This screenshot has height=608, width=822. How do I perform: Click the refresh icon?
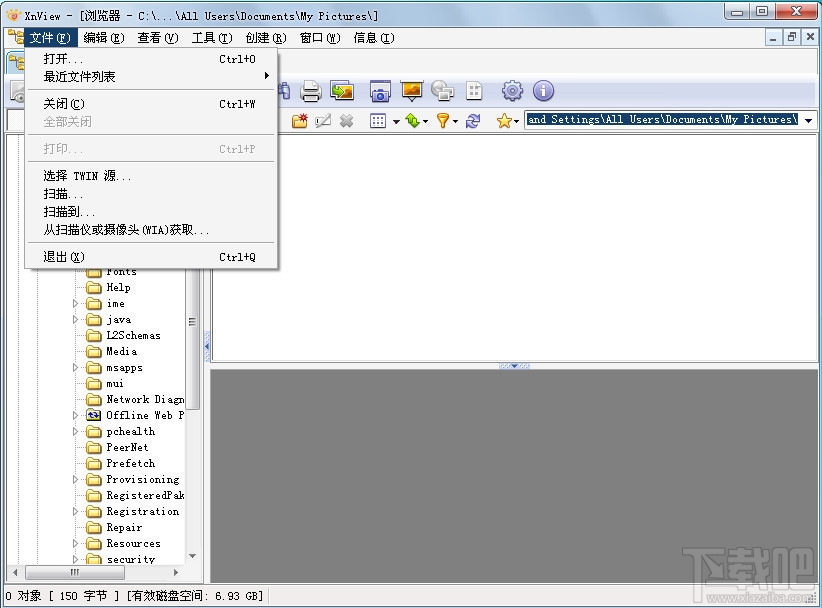coord(471,119)
